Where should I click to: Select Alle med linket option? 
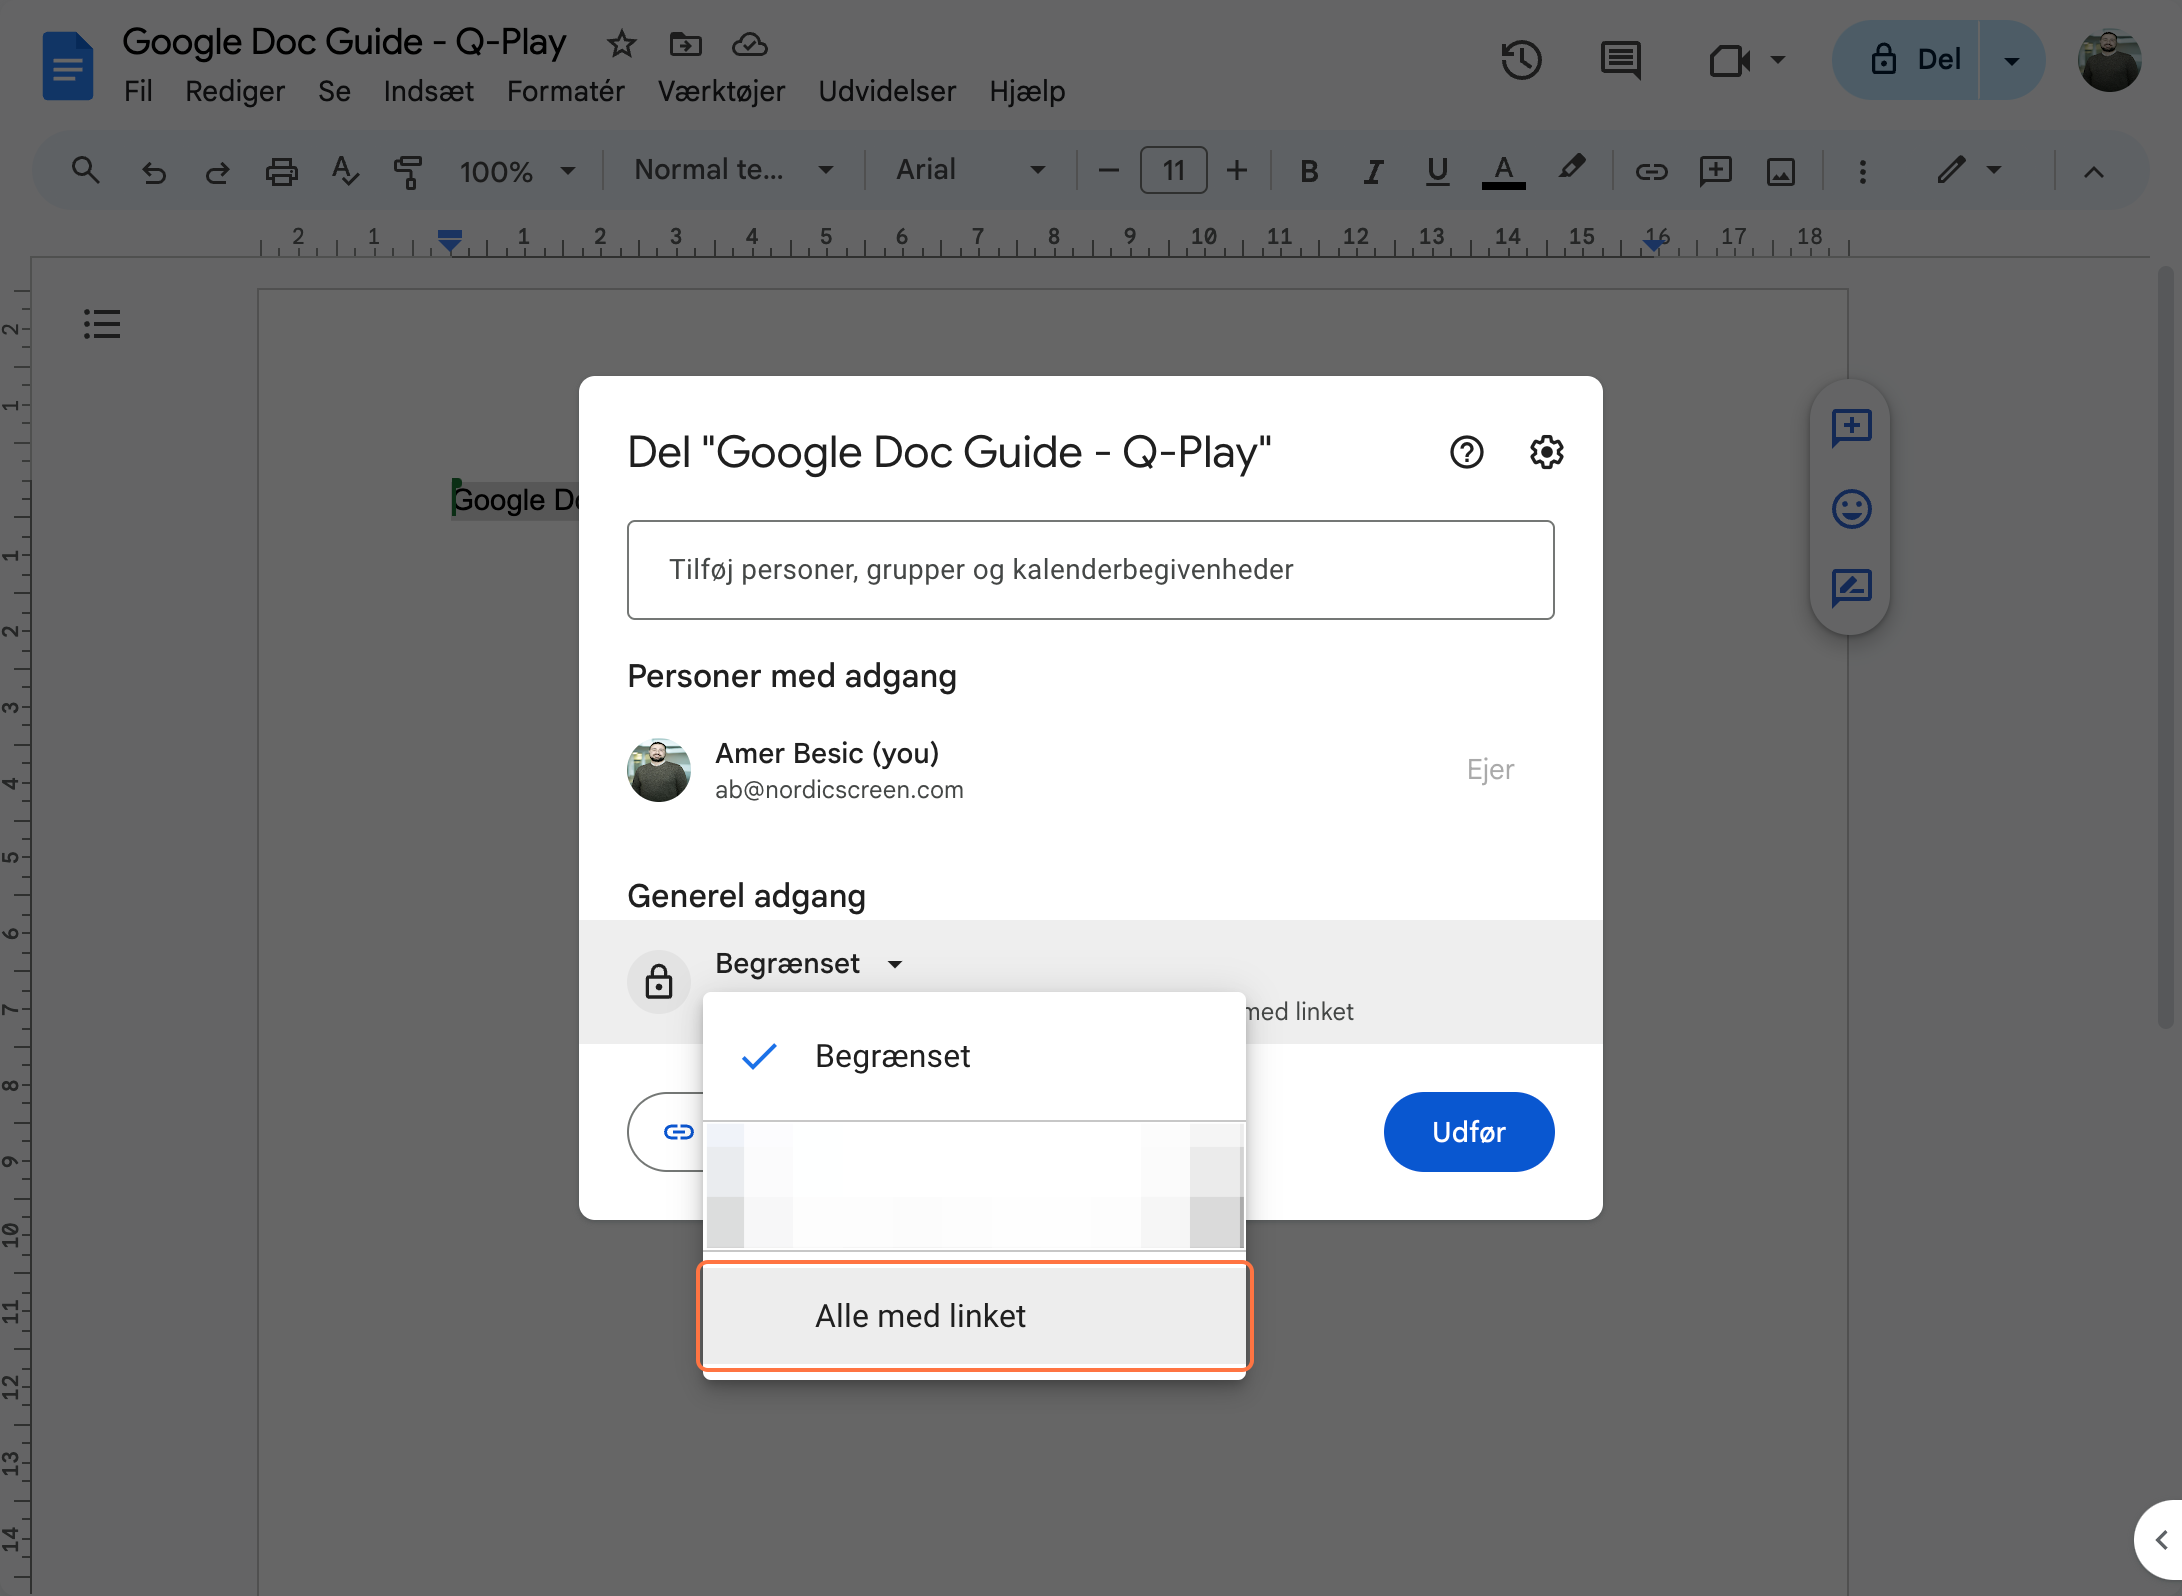click(x=974, y=1316)
